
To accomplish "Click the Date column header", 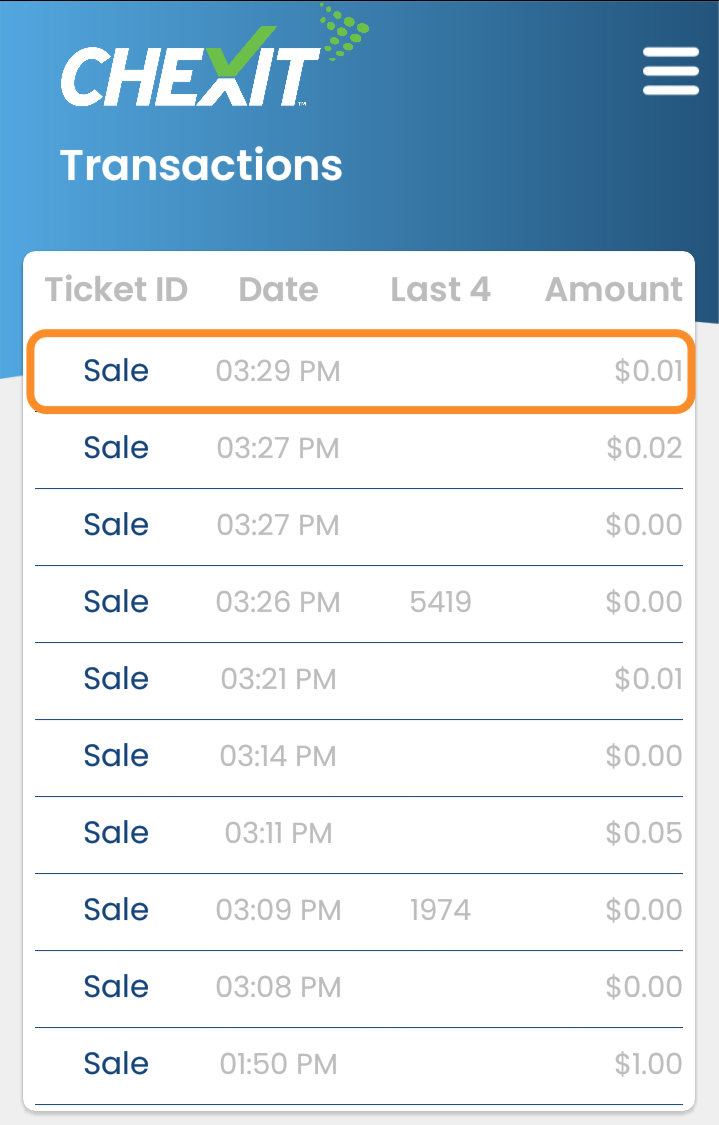I will (278, 290).
